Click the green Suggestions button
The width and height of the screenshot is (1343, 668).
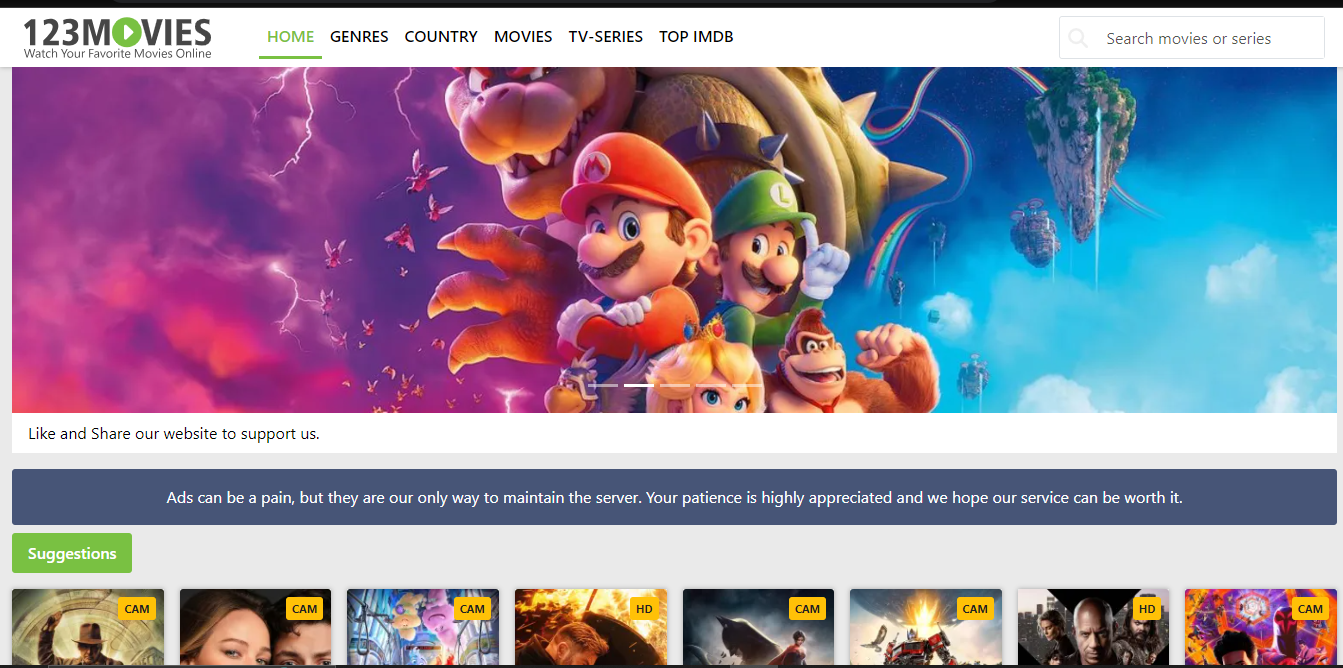click(72, 553)
